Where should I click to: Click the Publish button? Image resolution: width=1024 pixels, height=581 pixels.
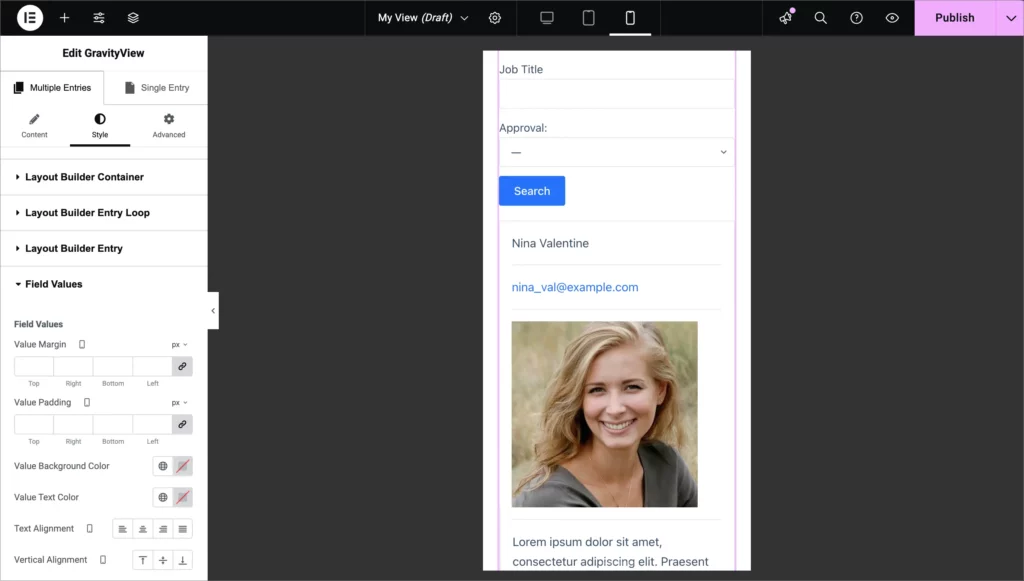(954, 17)
